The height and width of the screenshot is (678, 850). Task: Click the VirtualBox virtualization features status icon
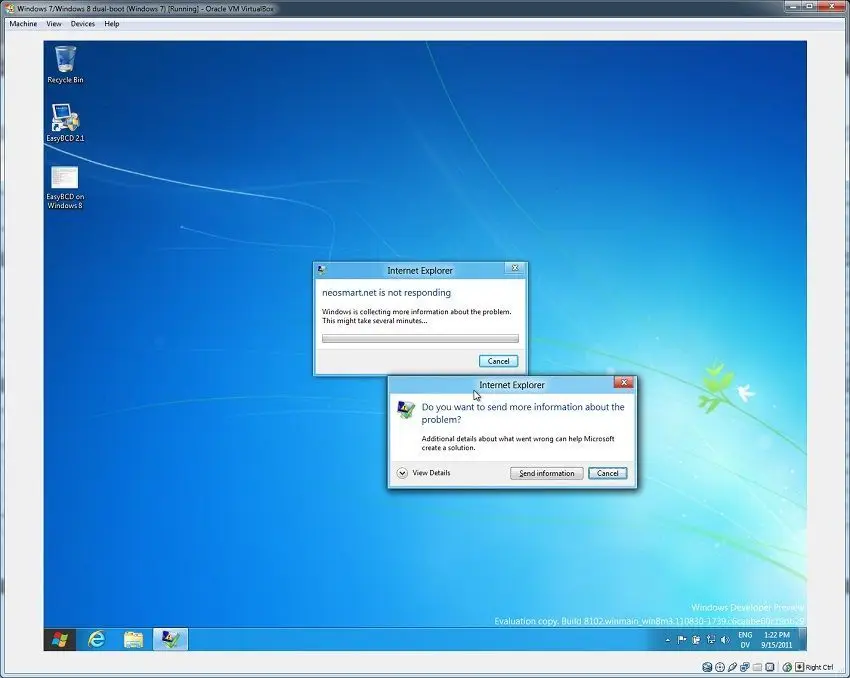tap(770, 667)
